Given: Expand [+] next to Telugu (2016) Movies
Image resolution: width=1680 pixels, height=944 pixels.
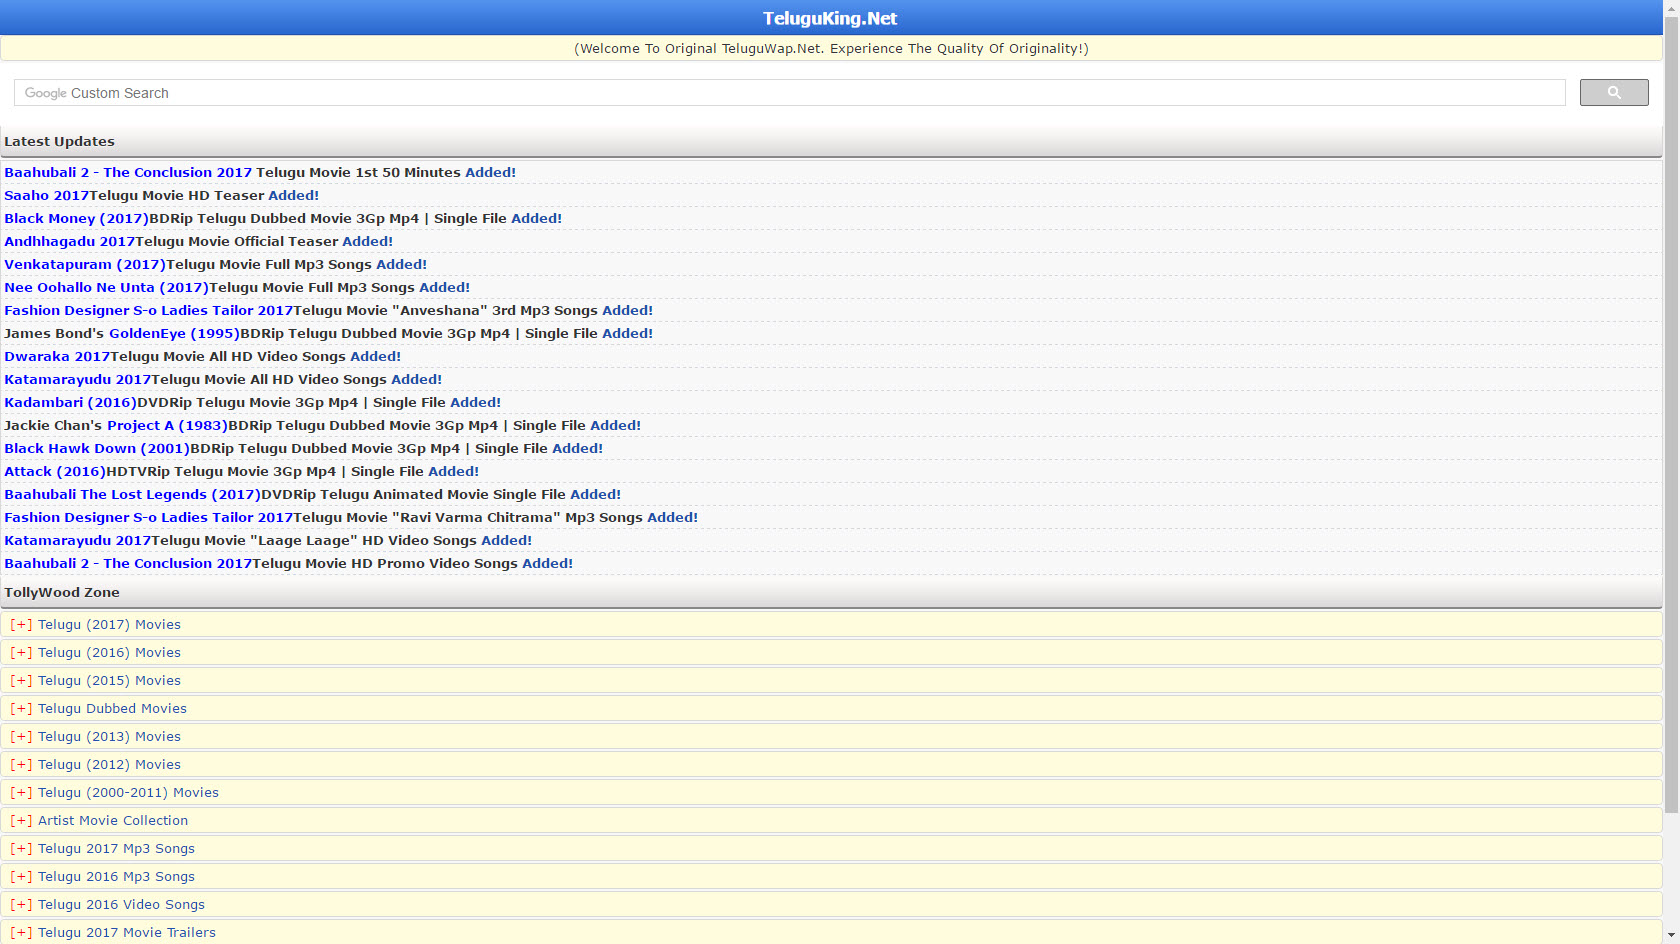Looking at the screenshot, I should [x=21, y=652].
